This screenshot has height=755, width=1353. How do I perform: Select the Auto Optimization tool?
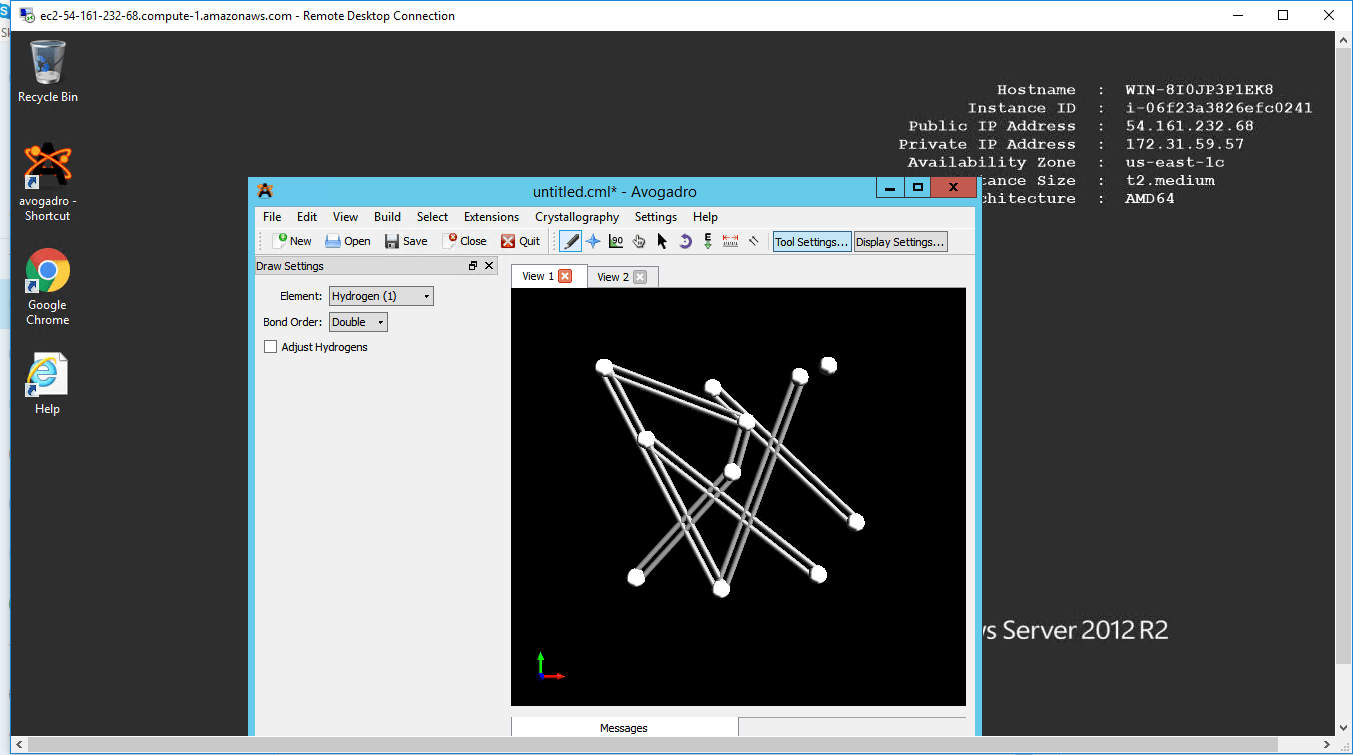click(708, 241)
